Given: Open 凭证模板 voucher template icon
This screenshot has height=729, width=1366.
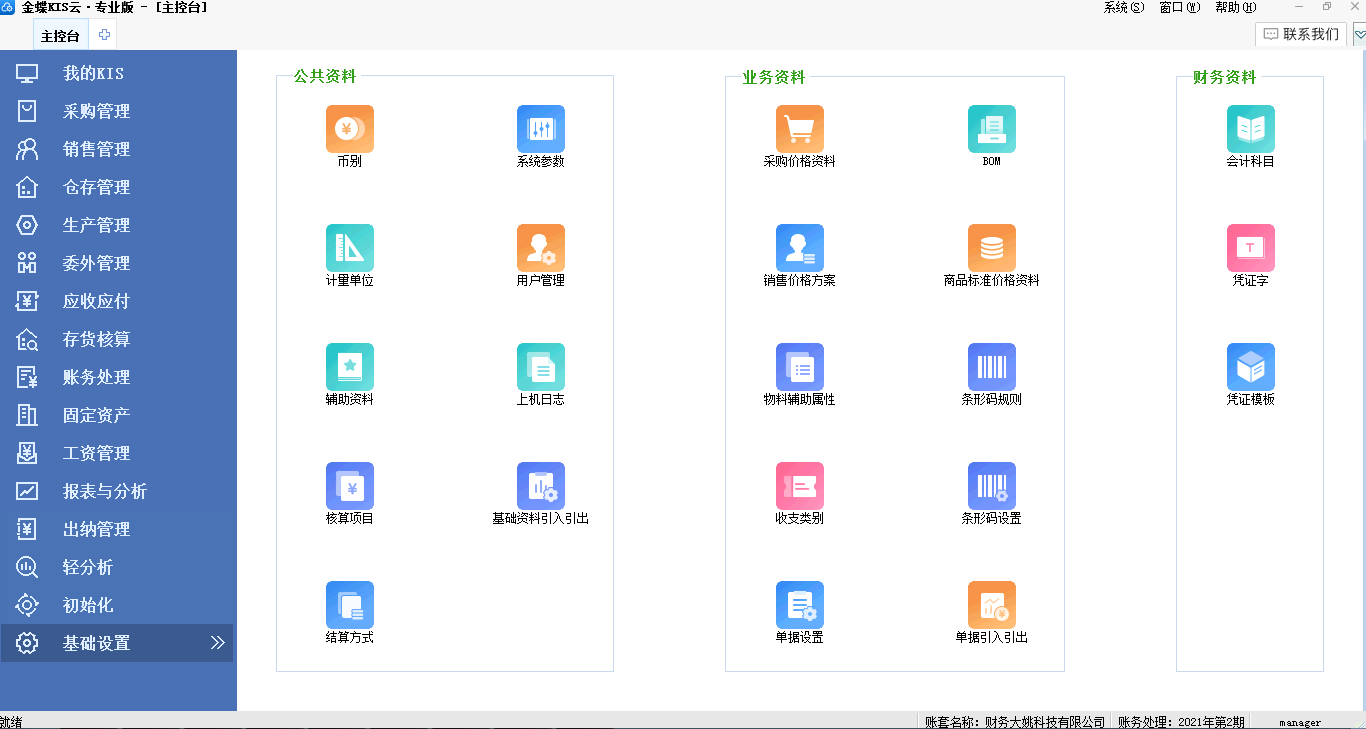Looking at the screenshot, I should tap(1251, 367).
